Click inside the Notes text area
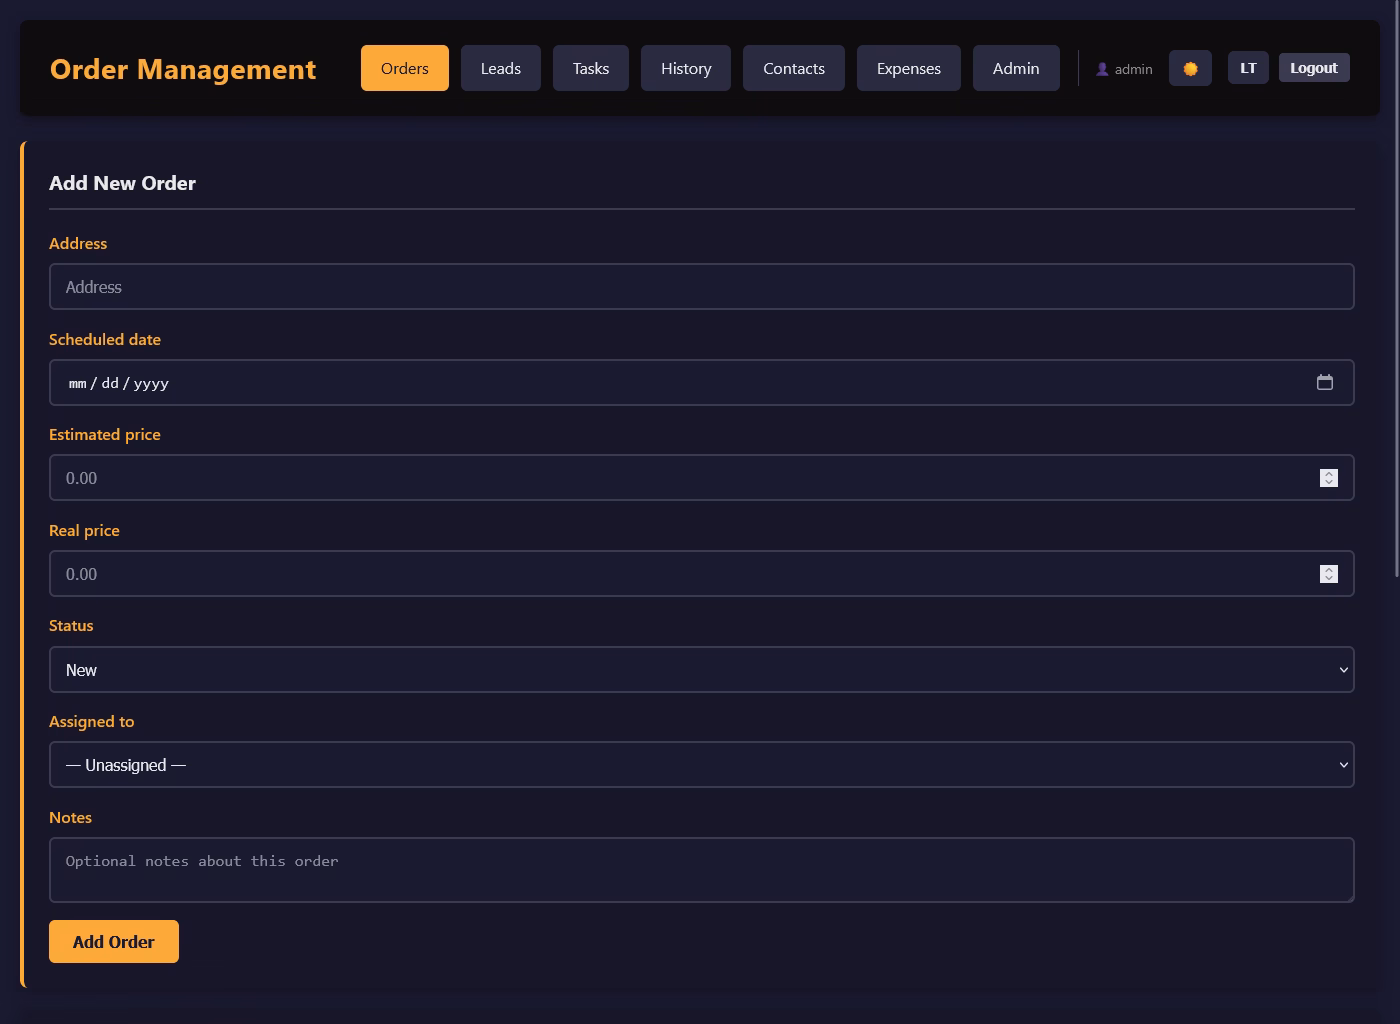 click(702, 870)
